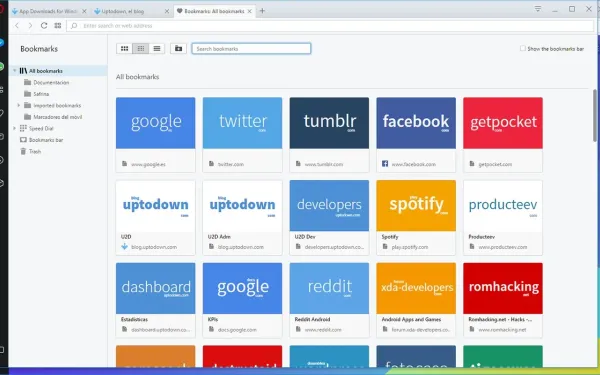Select Bookmarks bar in sidebar
The image size is (600, 375).
tap(46, 140)
